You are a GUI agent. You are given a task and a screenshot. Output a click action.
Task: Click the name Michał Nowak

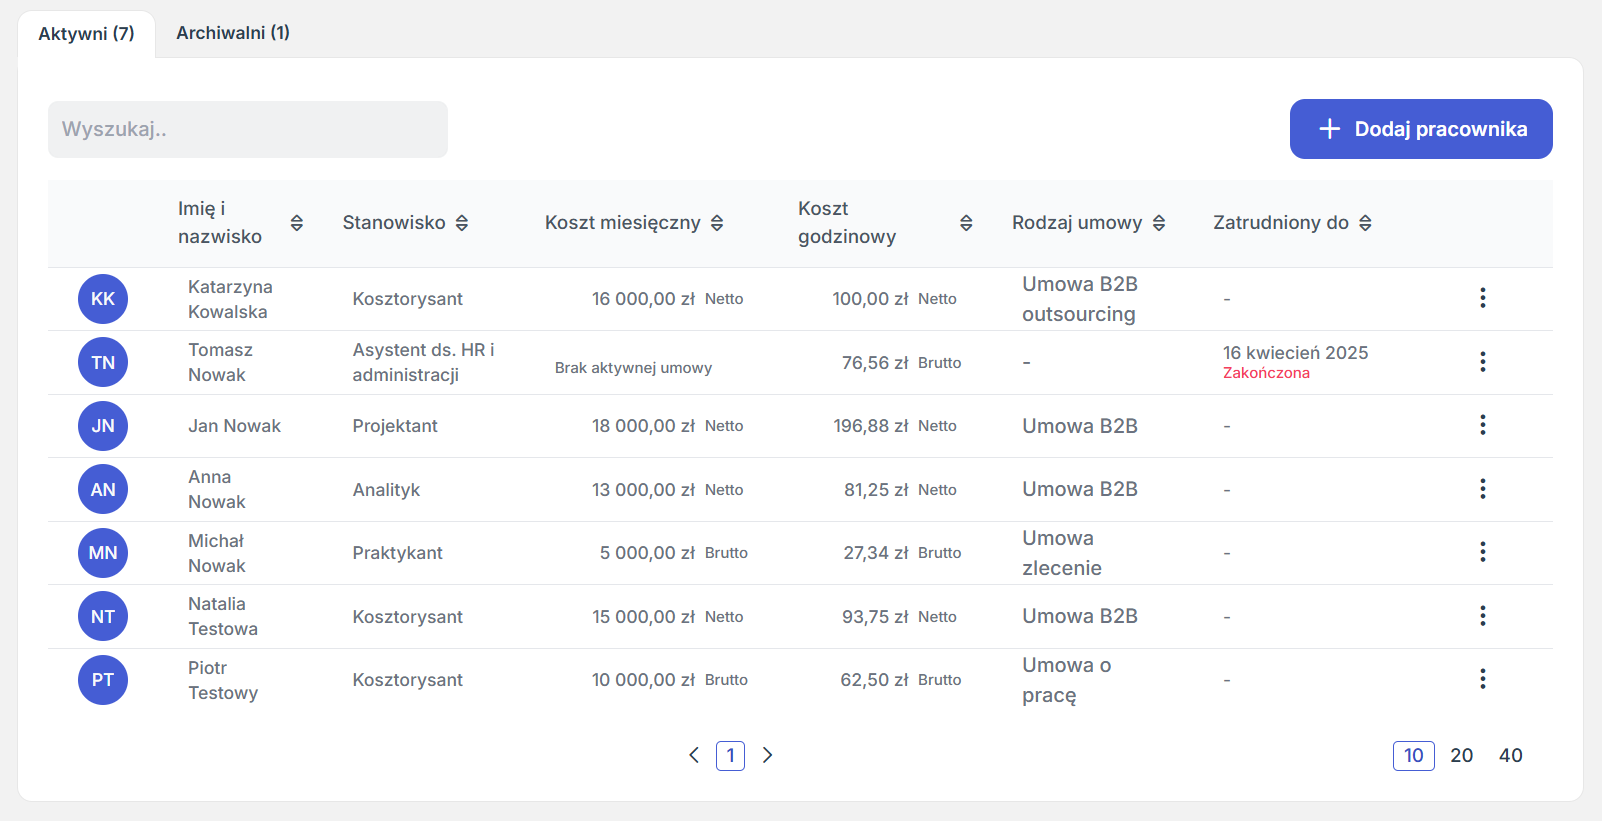pos(216,553)
